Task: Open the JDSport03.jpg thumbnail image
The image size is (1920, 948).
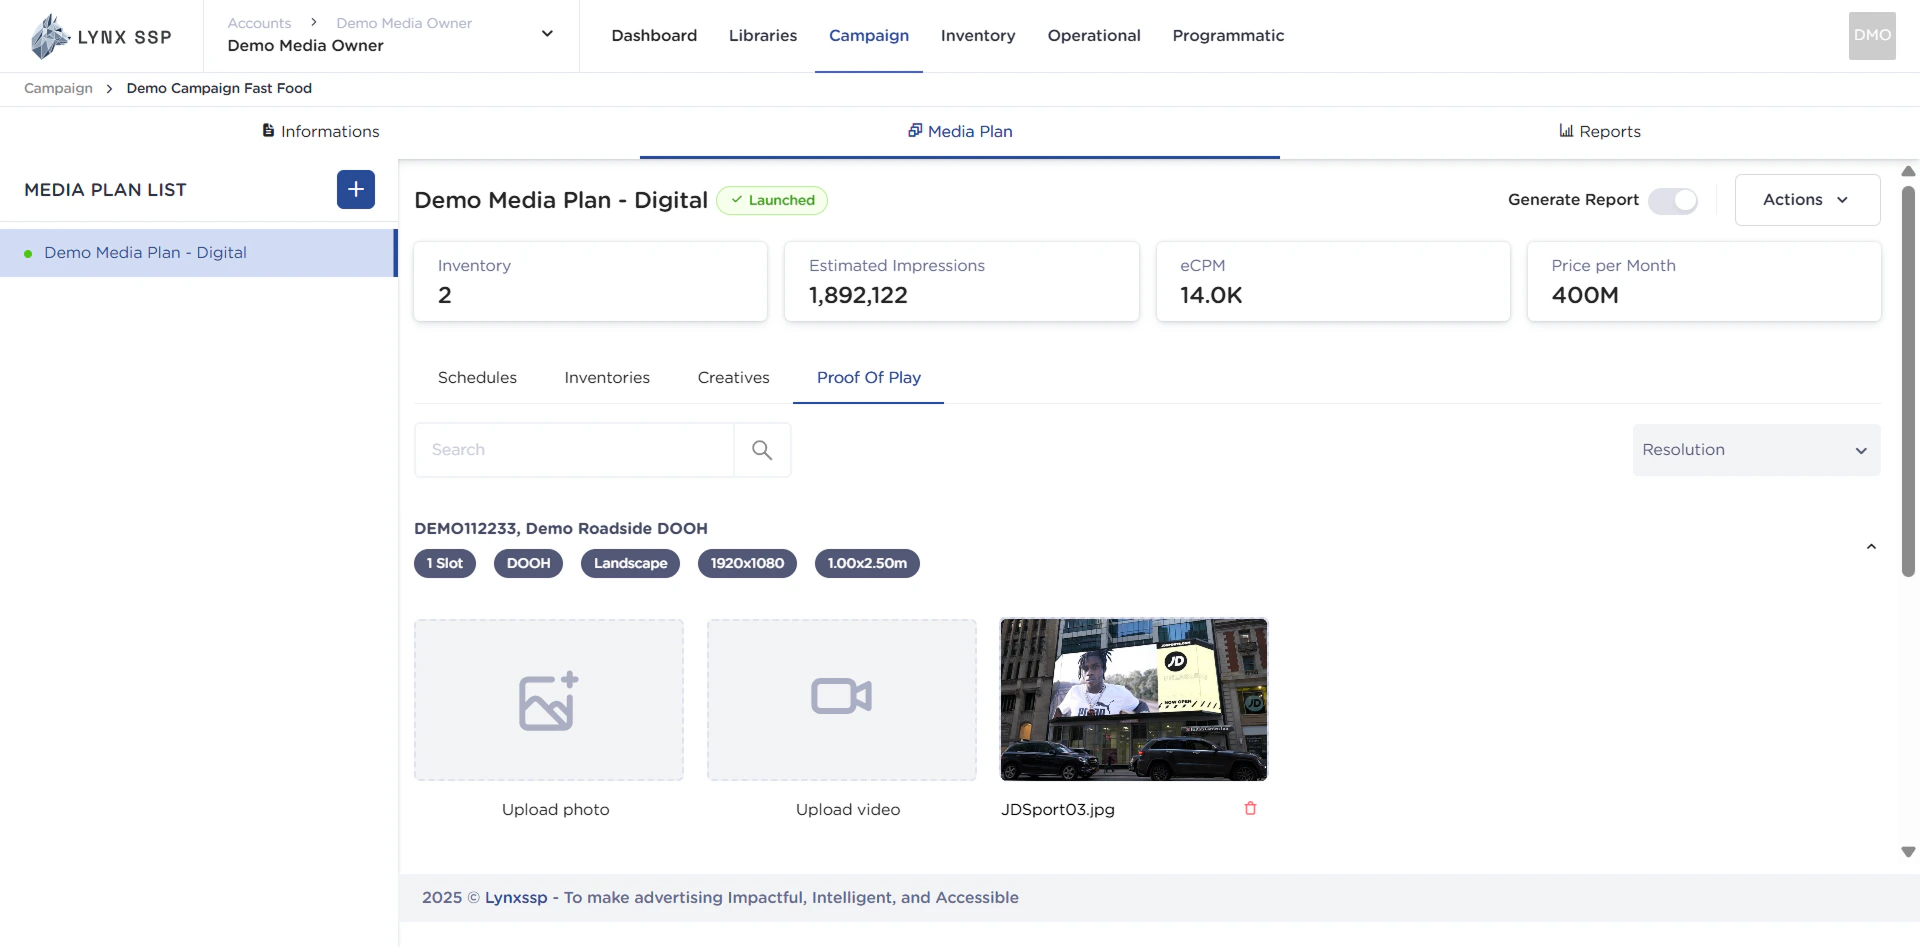Action: coord(1133,700)
